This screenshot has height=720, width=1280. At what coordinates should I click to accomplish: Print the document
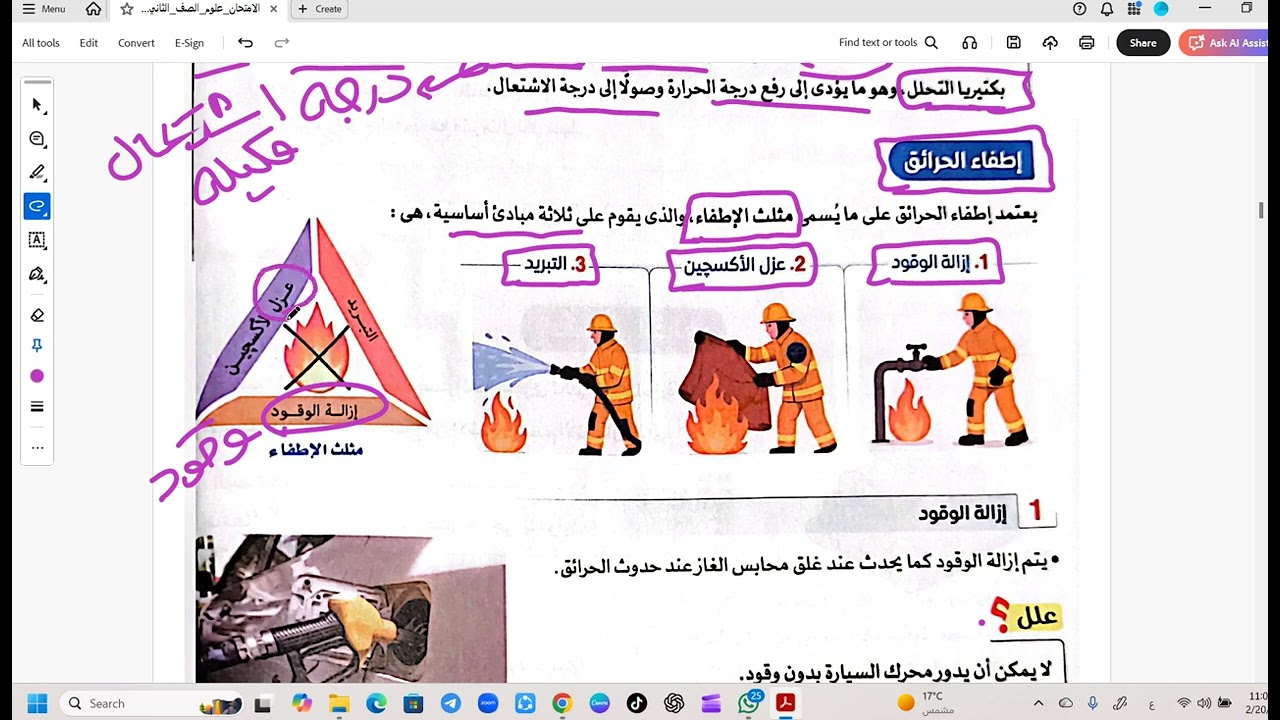1087,43
